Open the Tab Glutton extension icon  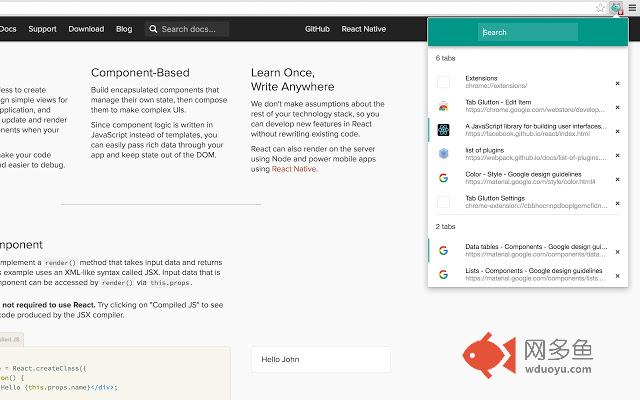616,8
